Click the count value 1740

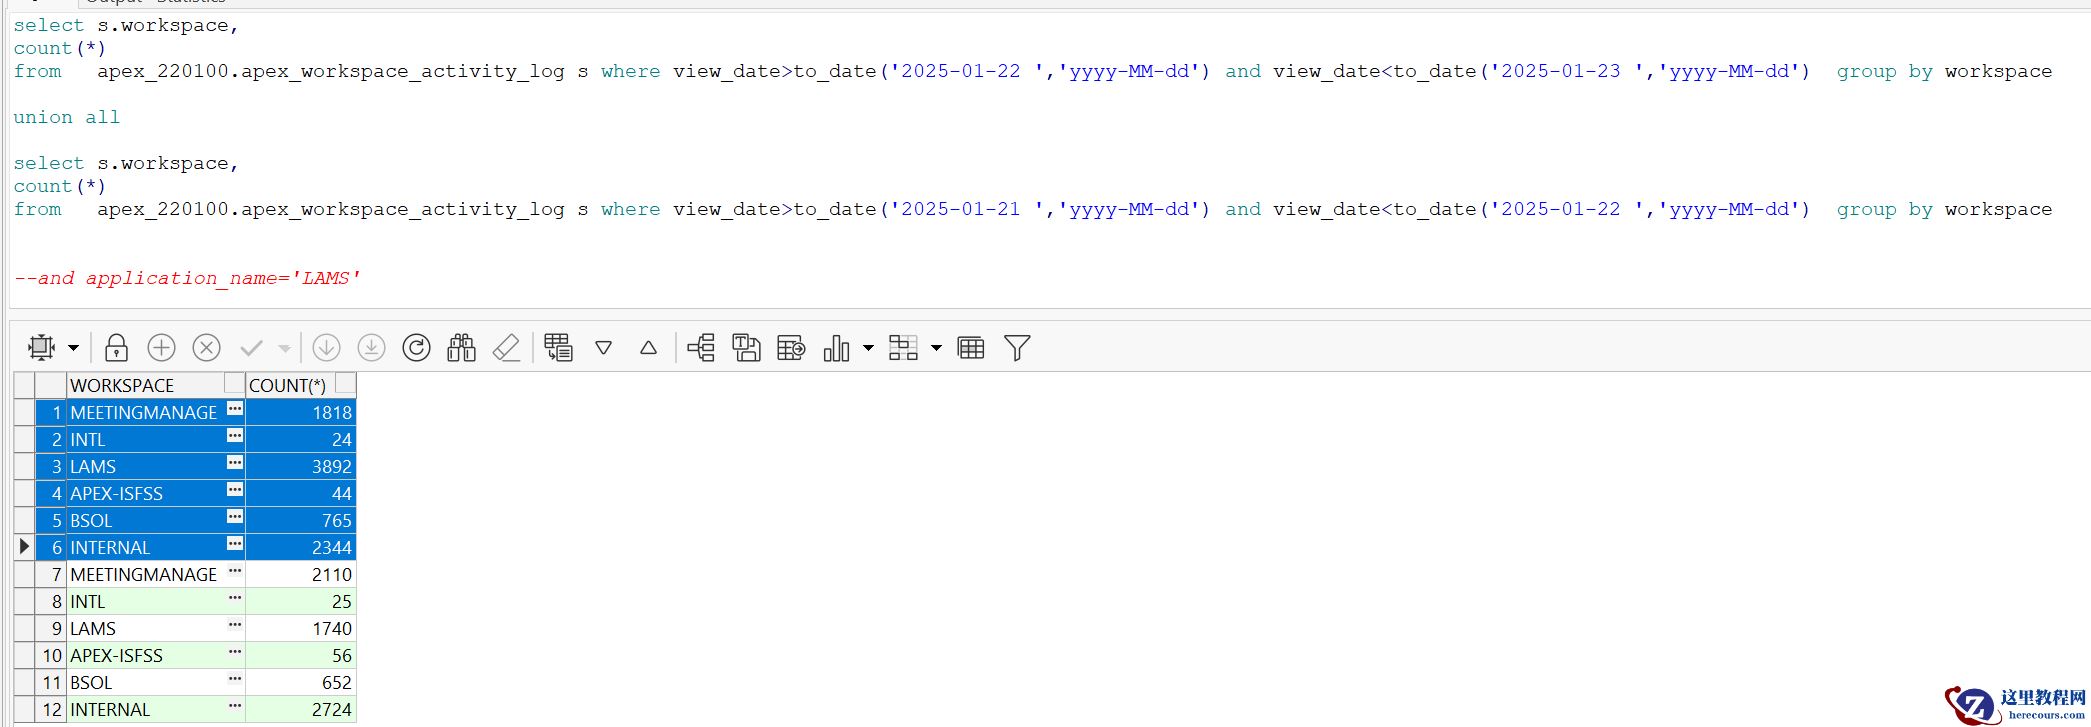pyautogui.click(x=332, y=628)
